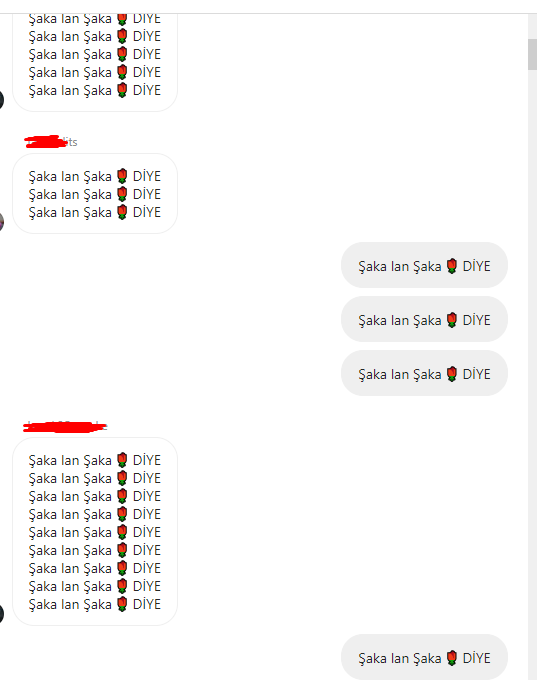This screenshot has height=680, width=537.
Task: Click the dark avatar beside the nine-line message
Action: point(1,614)
